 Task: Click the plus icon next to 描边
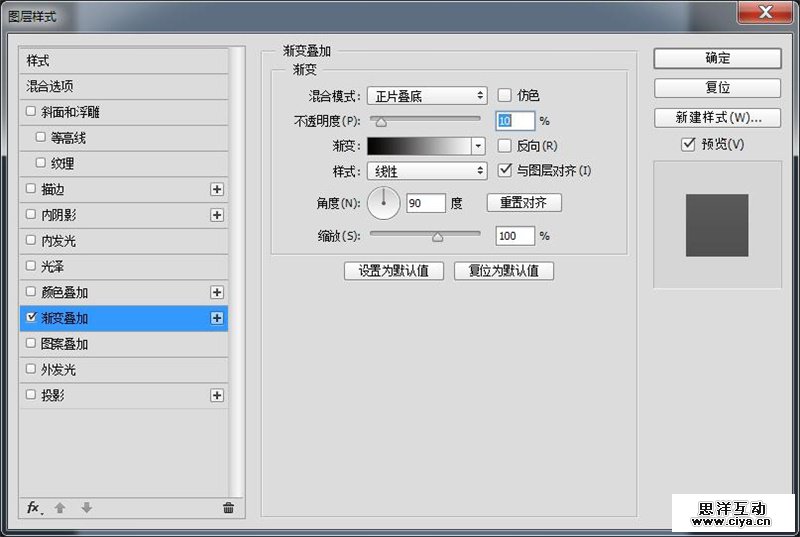[x=217, y=189]
